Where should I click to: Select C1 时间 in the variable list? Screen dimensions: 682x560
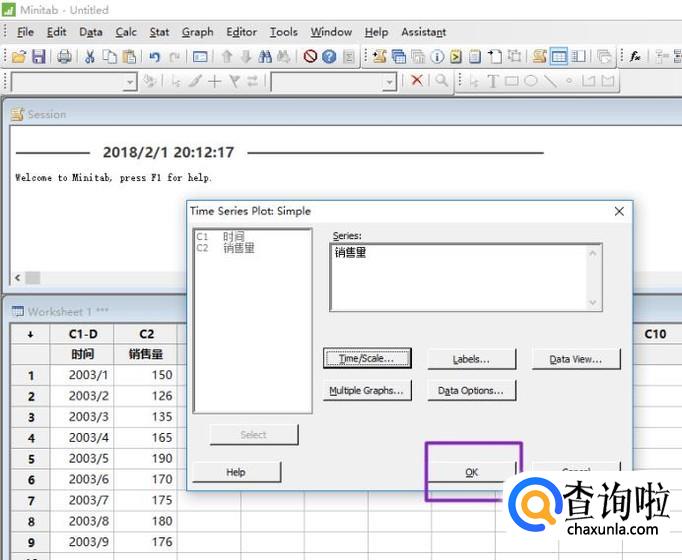[221, 237]
